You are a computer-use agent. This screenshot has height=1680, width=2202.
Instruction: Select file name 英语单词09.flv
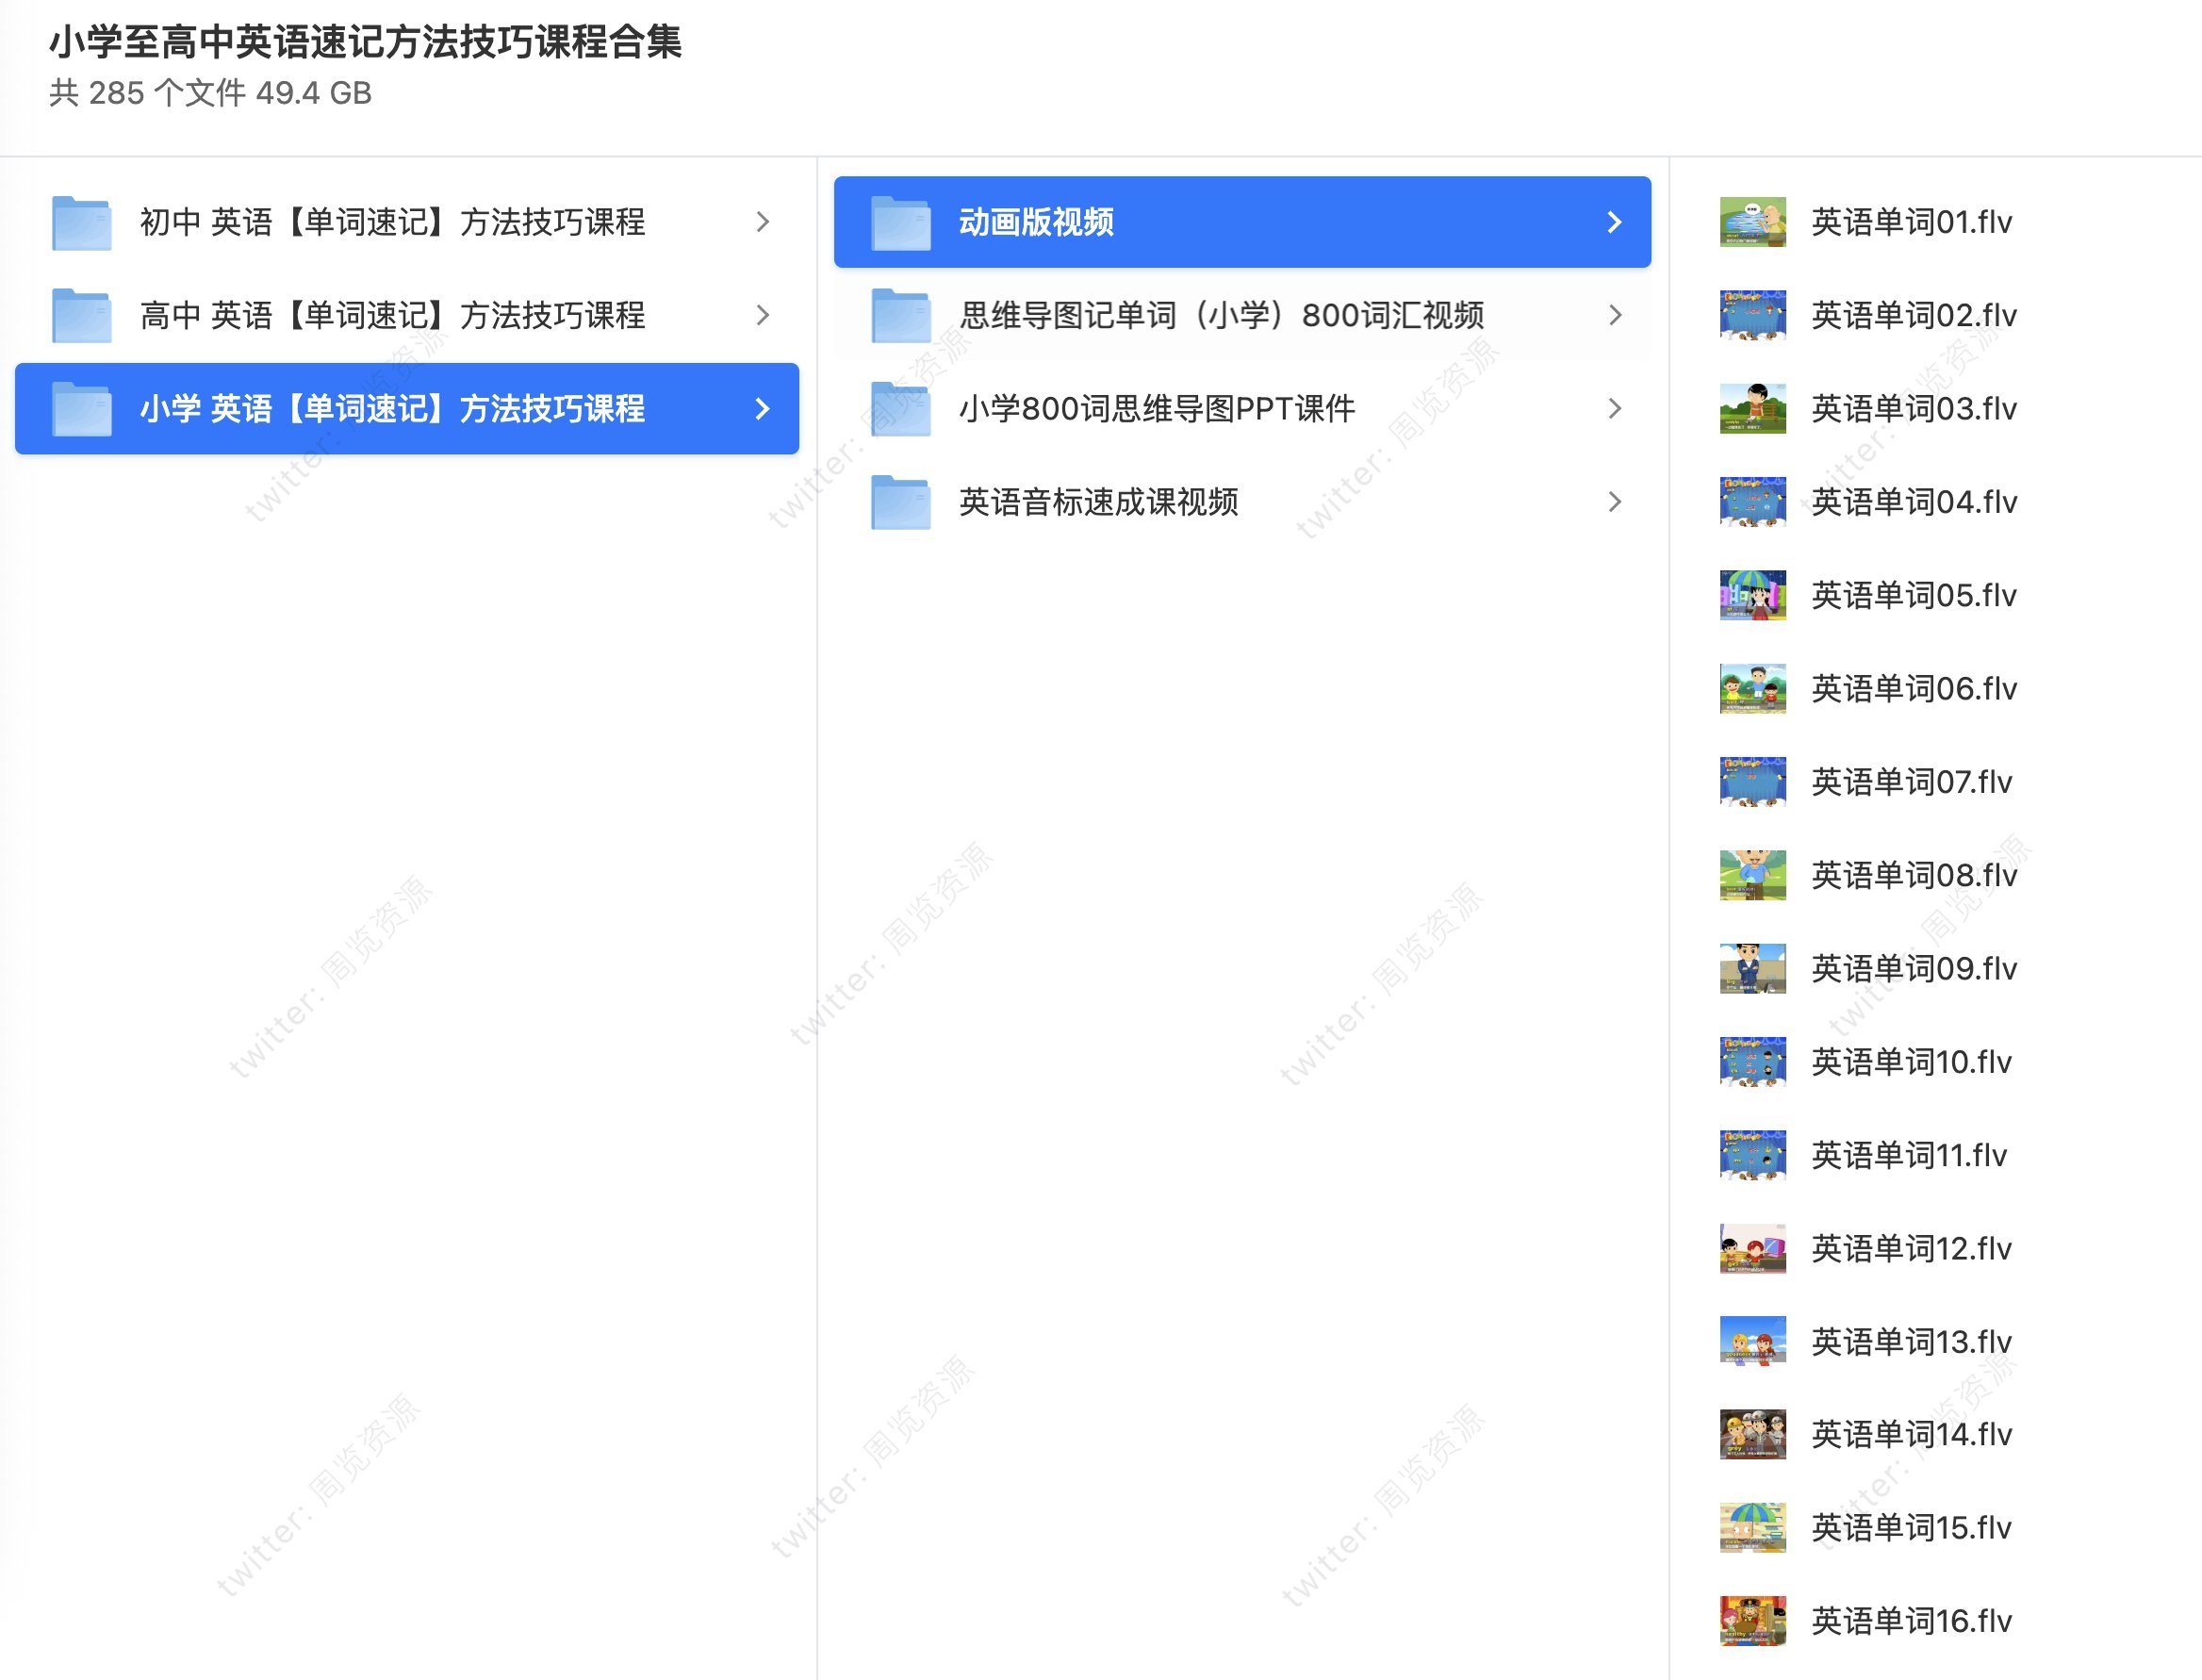[x=1914, y=968]
